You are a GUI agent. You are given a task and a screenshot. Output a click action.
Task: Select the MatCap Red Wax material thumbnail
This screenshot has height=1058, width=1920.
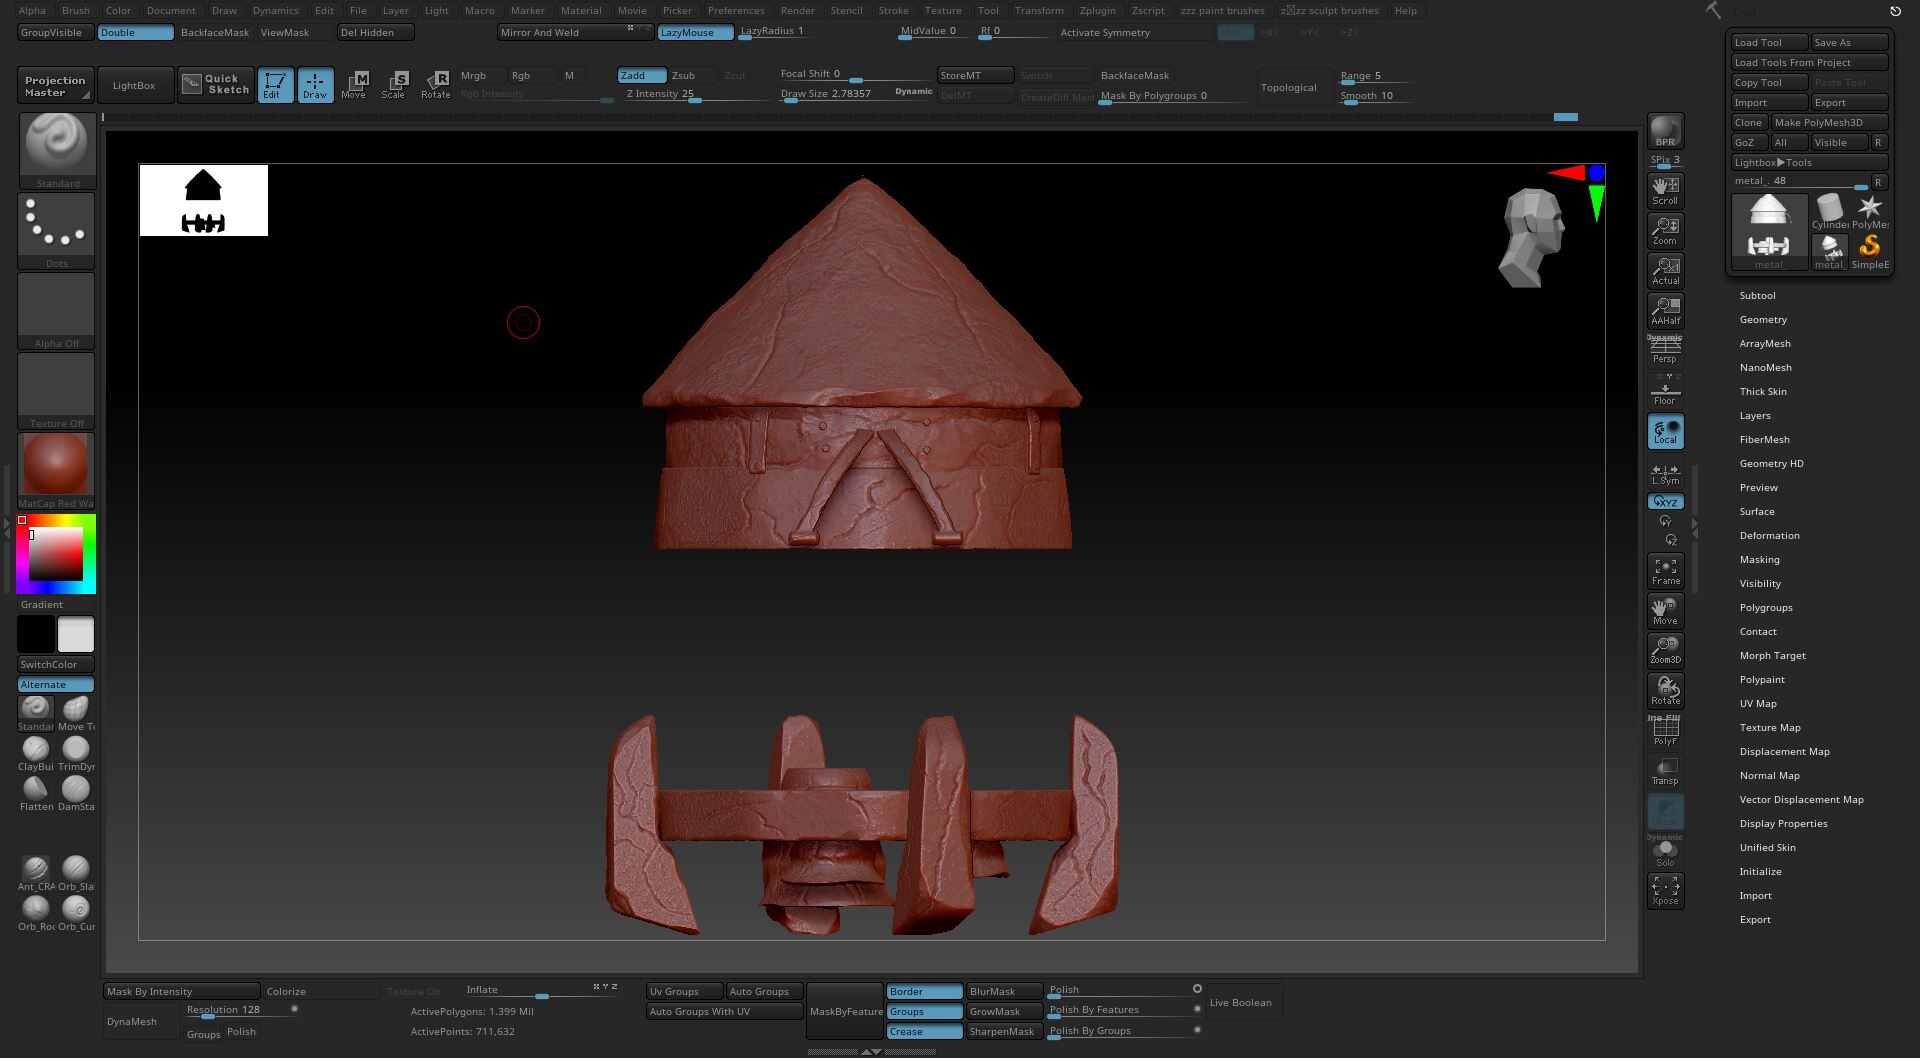pyautogui.click(x=56, y=464)
